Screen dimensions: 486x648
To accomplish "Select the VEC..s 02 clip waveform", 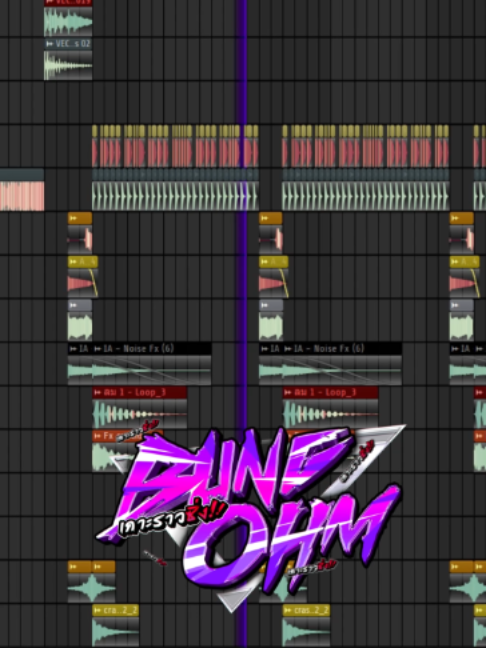I will click(x=68, y=64).
